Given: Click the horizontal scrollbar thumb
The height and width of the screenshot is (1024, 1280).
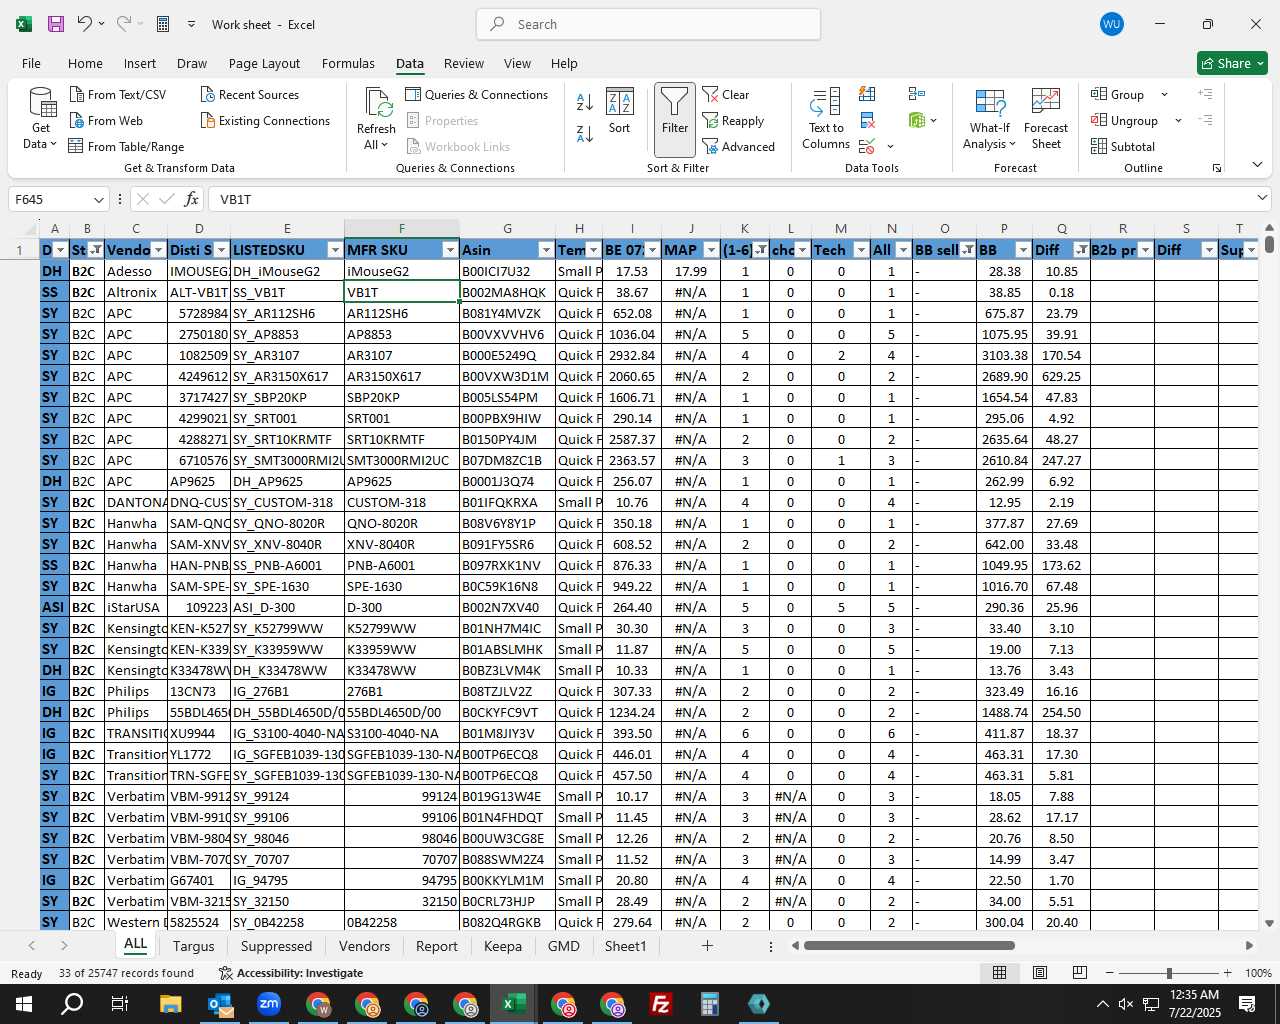Looking at the screenshot, I should coord(909,945).
